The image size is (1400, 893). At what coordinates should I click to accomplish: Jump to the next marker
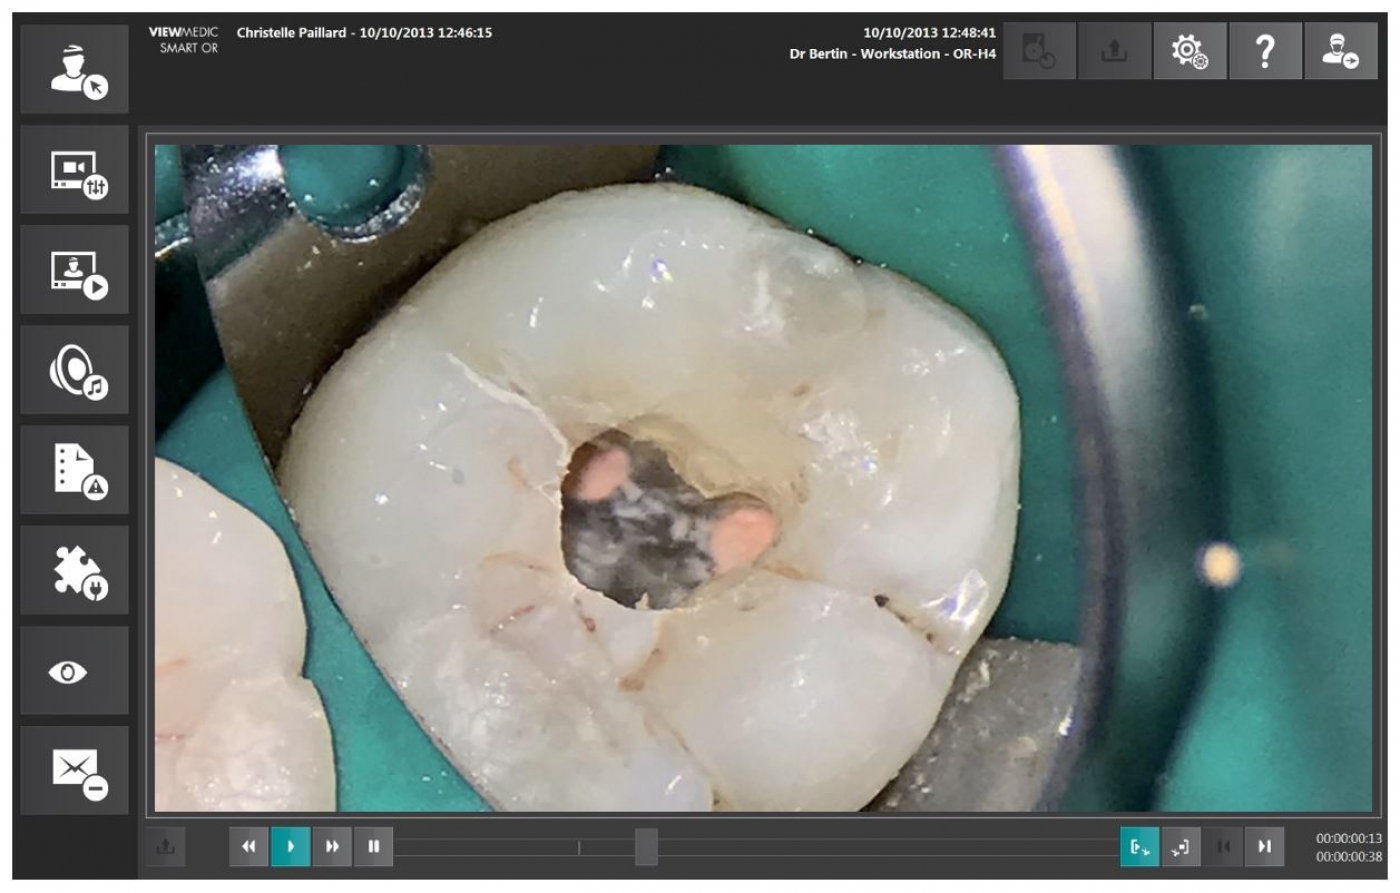(x=1264, y=847)
